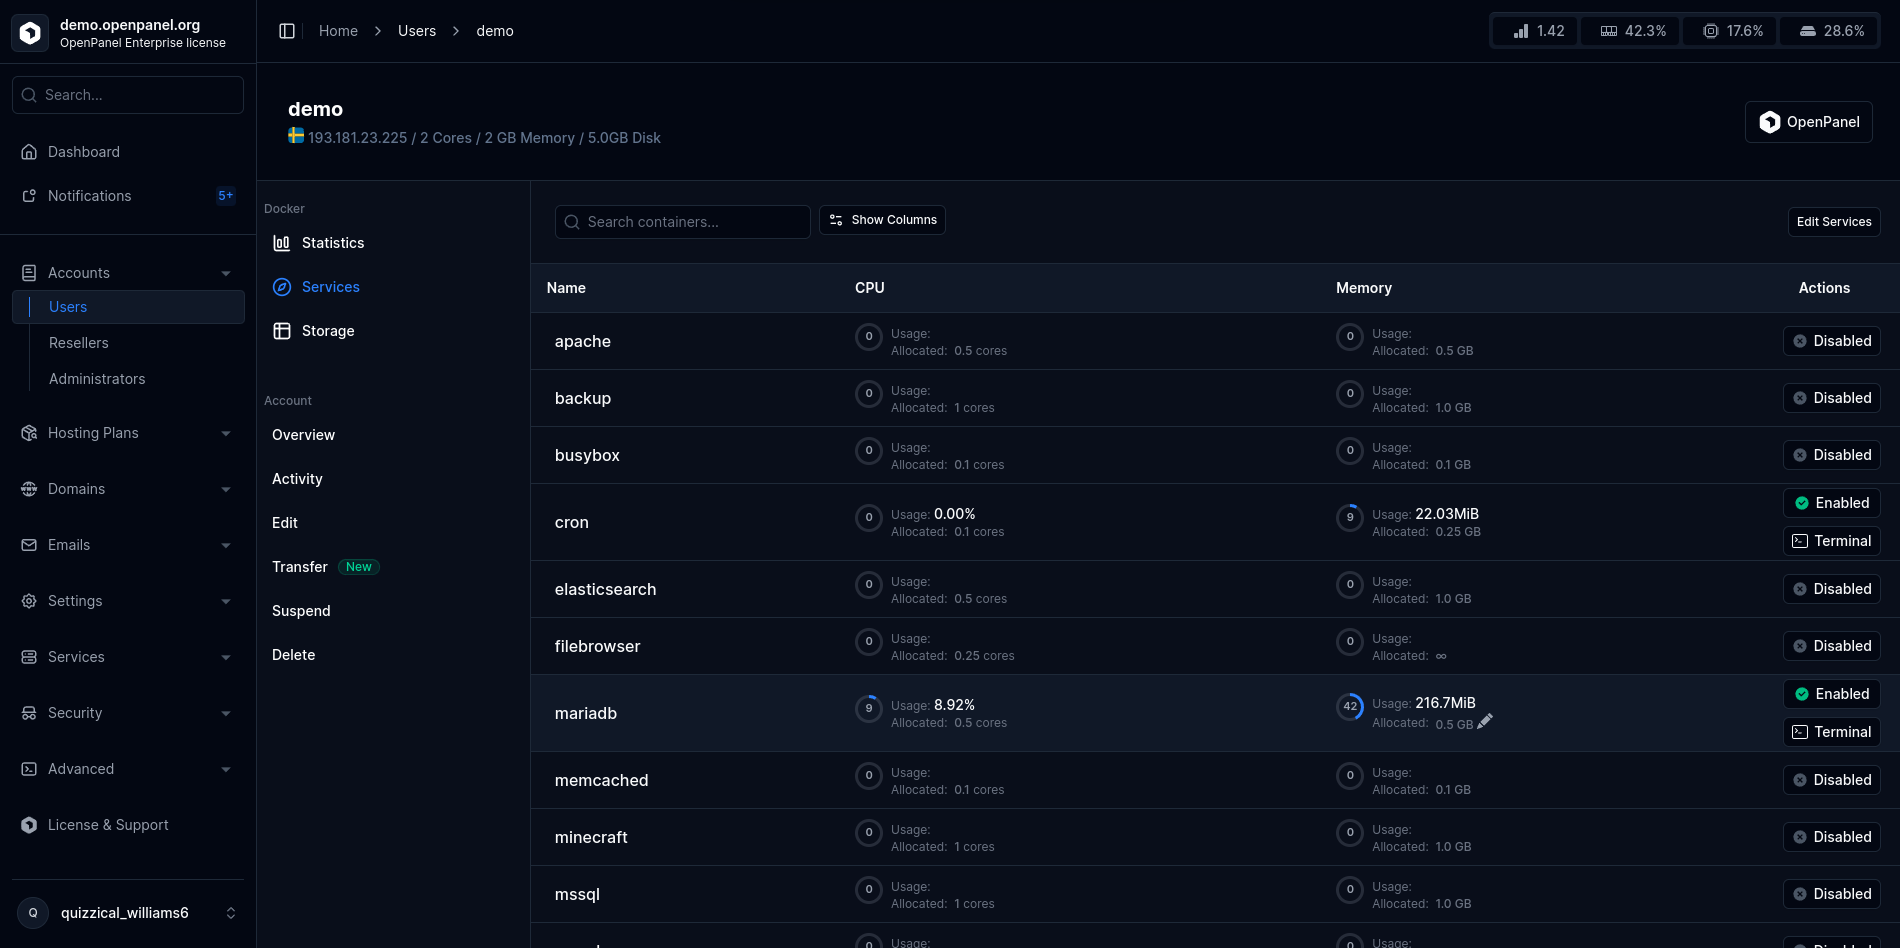The image size is (1900, 948).
Task: Disable the mariadb service
Action: coord(1831,694)
